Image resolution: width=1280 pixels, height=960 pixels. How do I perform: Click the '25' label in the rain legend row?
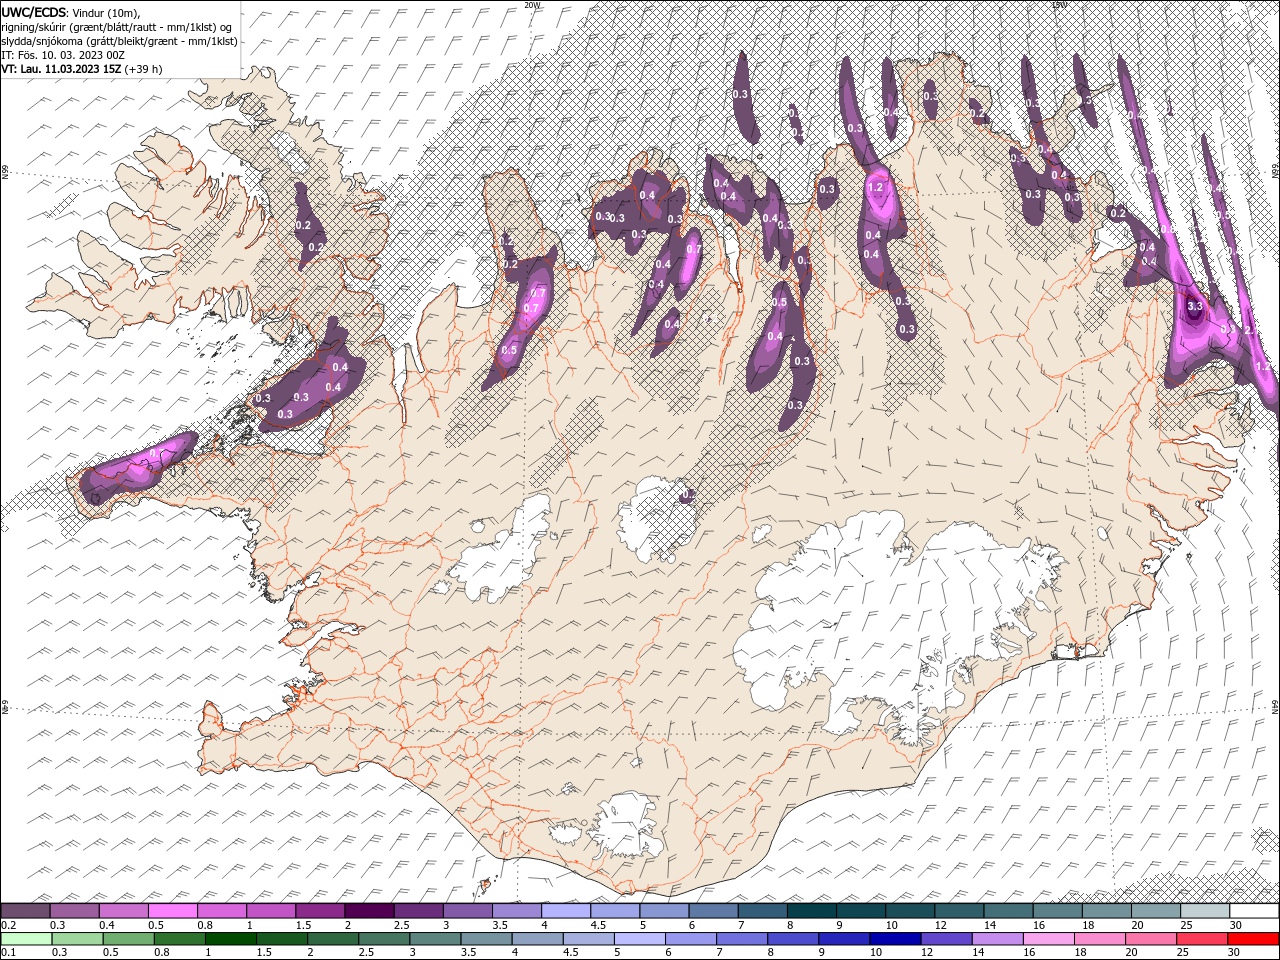(1185, 953)
